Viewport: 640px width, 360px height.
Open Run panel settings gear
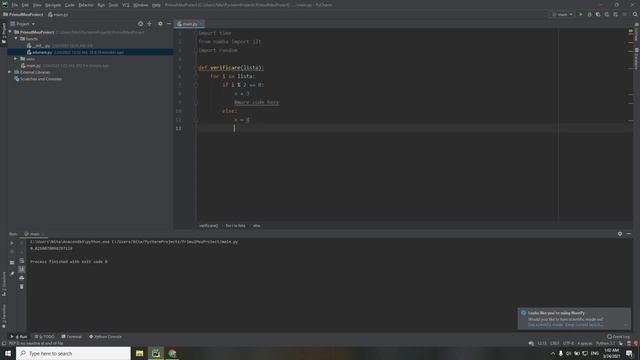[620, 234]
